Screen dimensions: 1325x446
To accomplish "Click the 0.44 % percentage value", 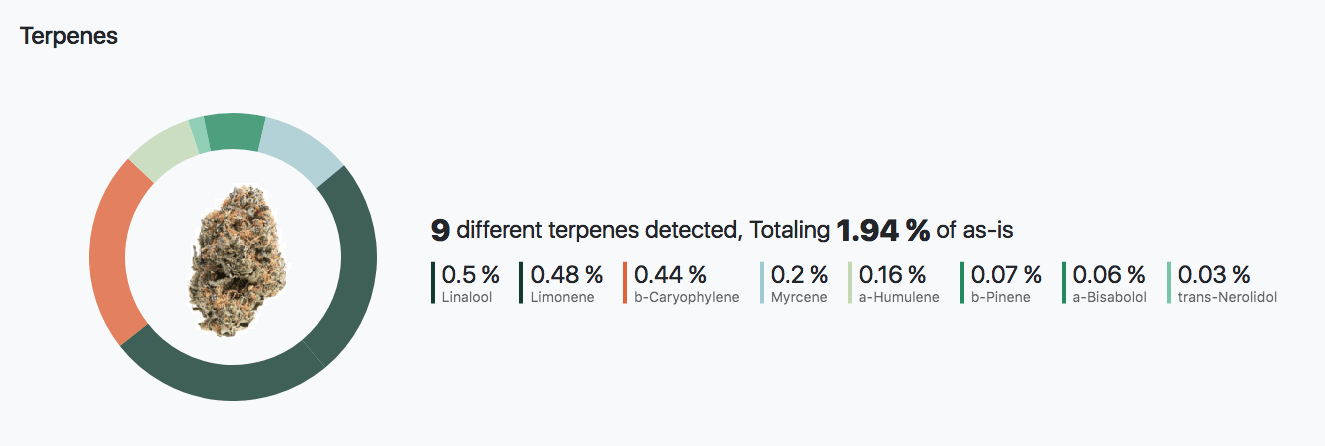I will pos(670,274).
